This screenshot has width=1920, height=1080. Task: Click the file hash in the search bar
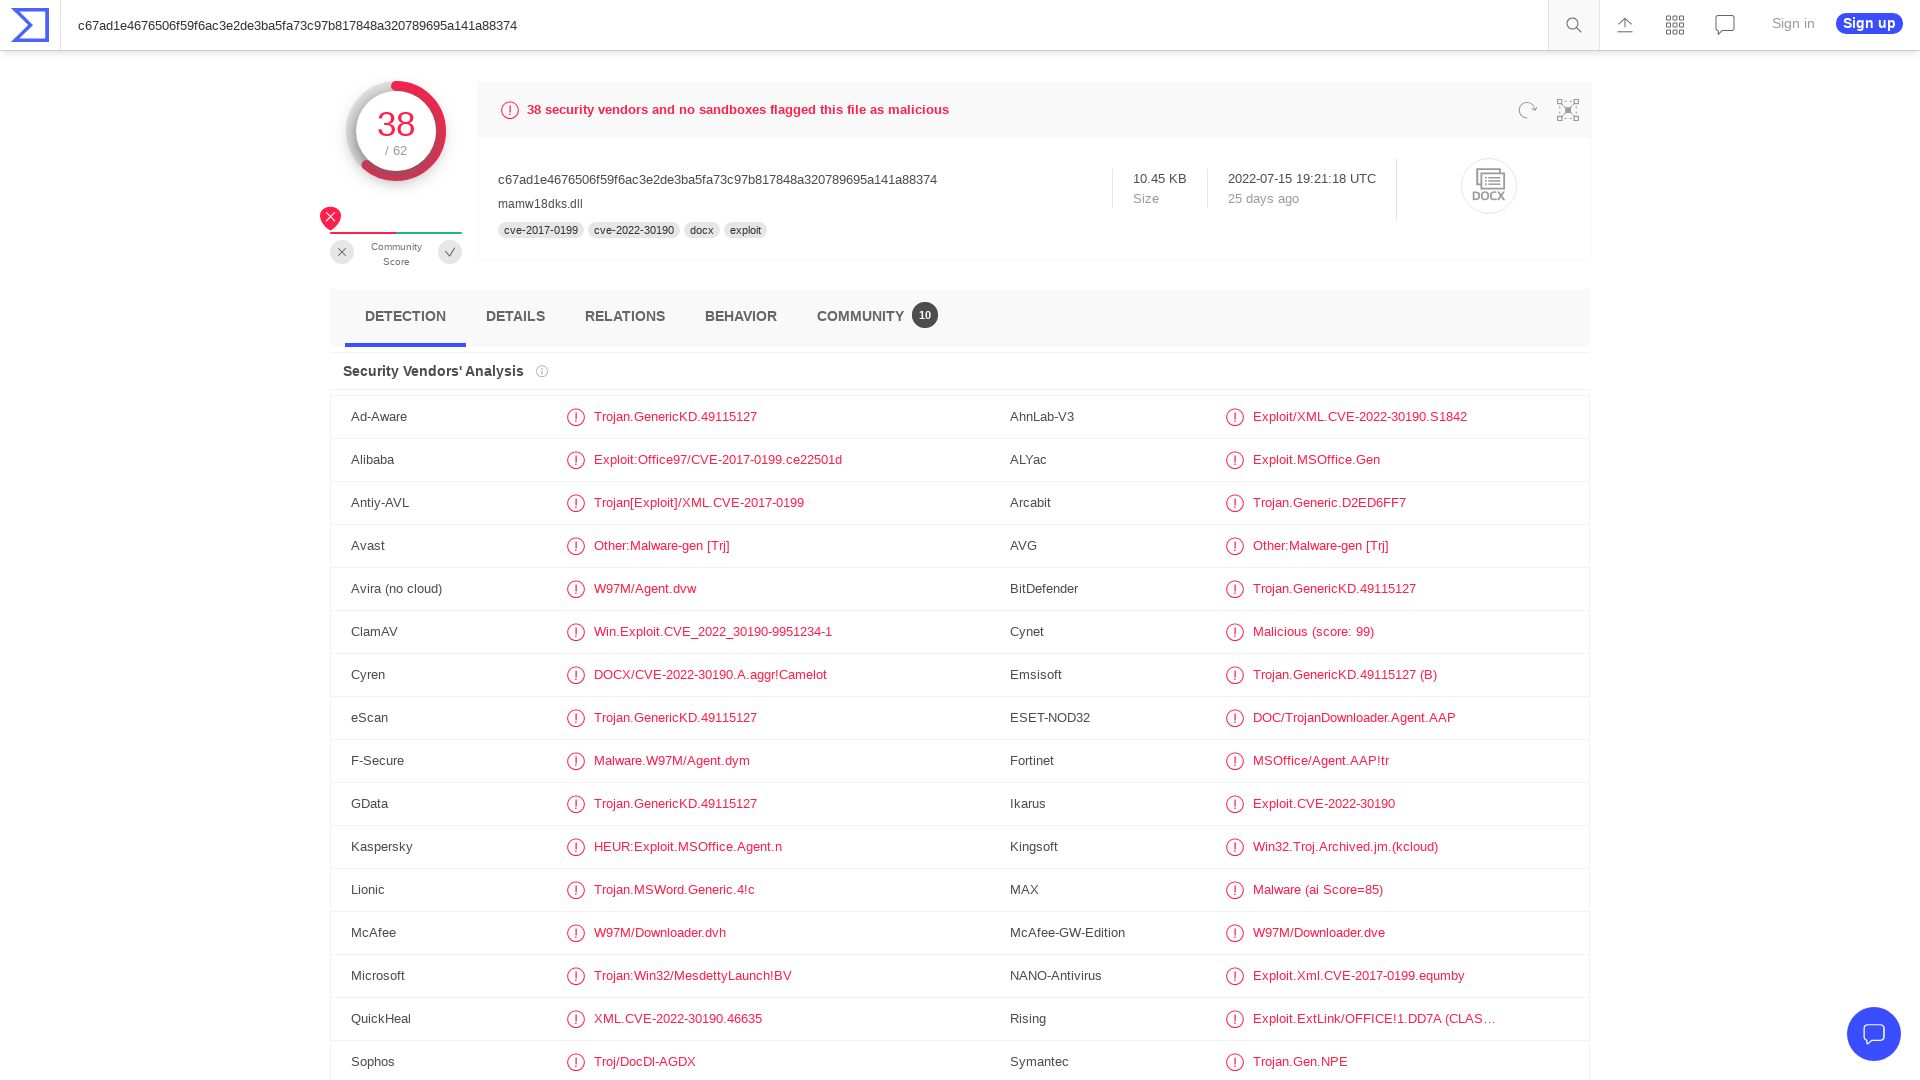(297, 25)
